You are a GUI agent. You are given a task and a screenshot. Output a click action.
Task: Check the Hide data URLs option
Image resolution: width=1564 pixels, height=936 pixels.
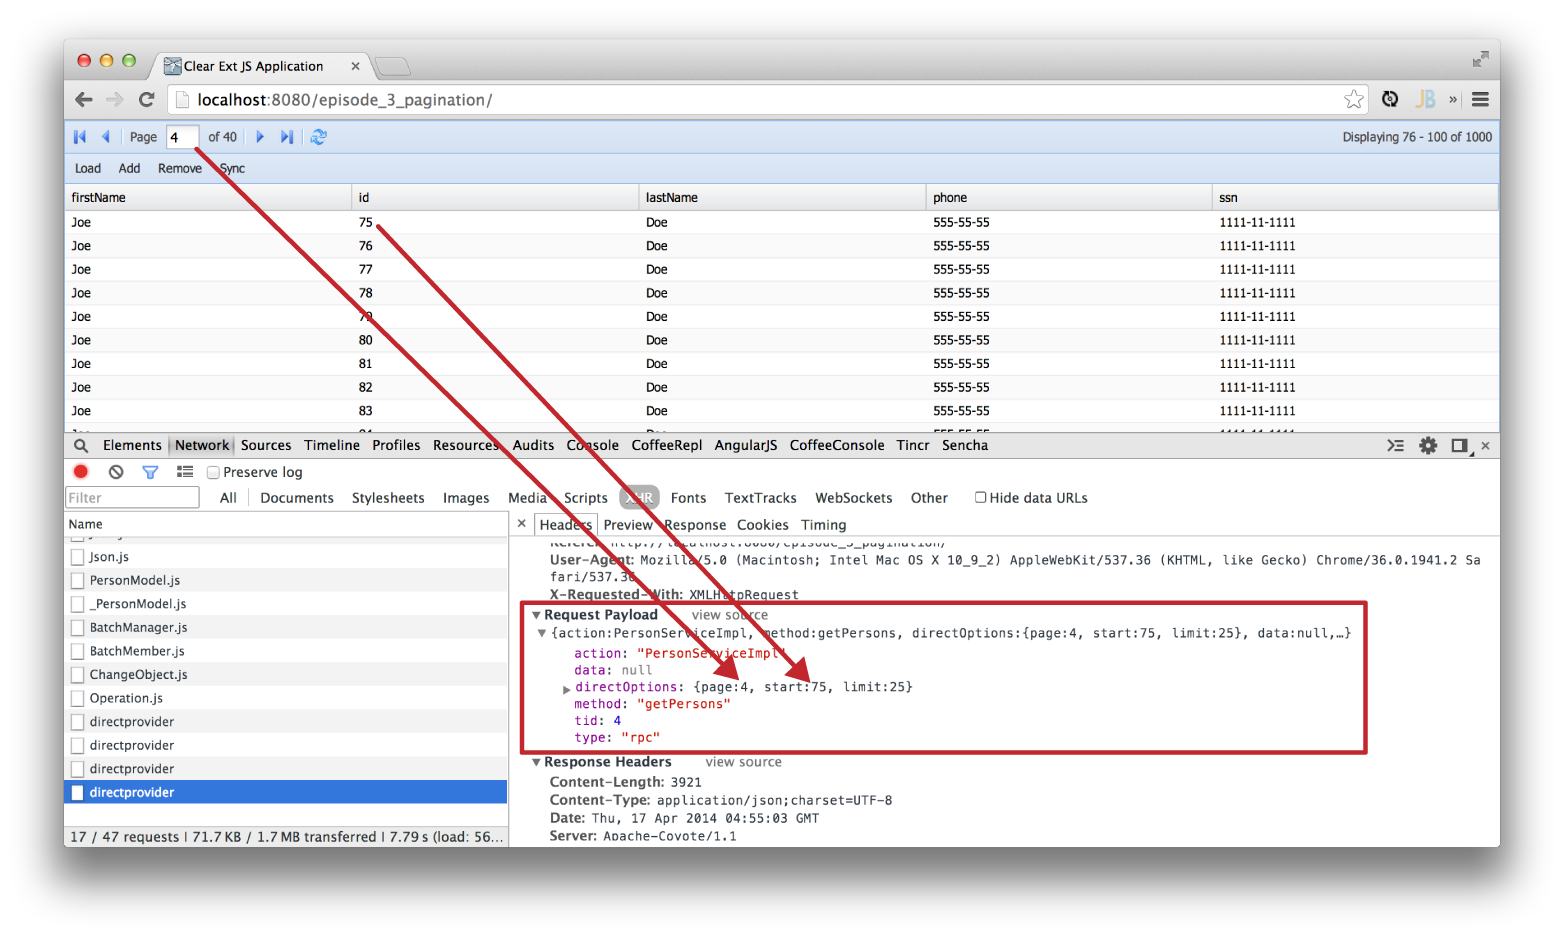[980, 498]
